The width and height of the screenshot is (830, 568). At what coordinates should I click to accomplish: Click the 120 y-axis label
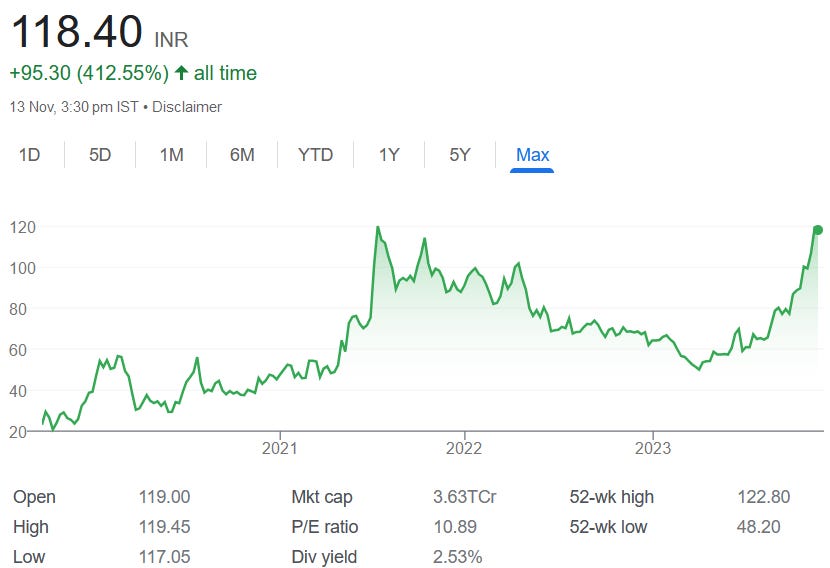point(23,227)
